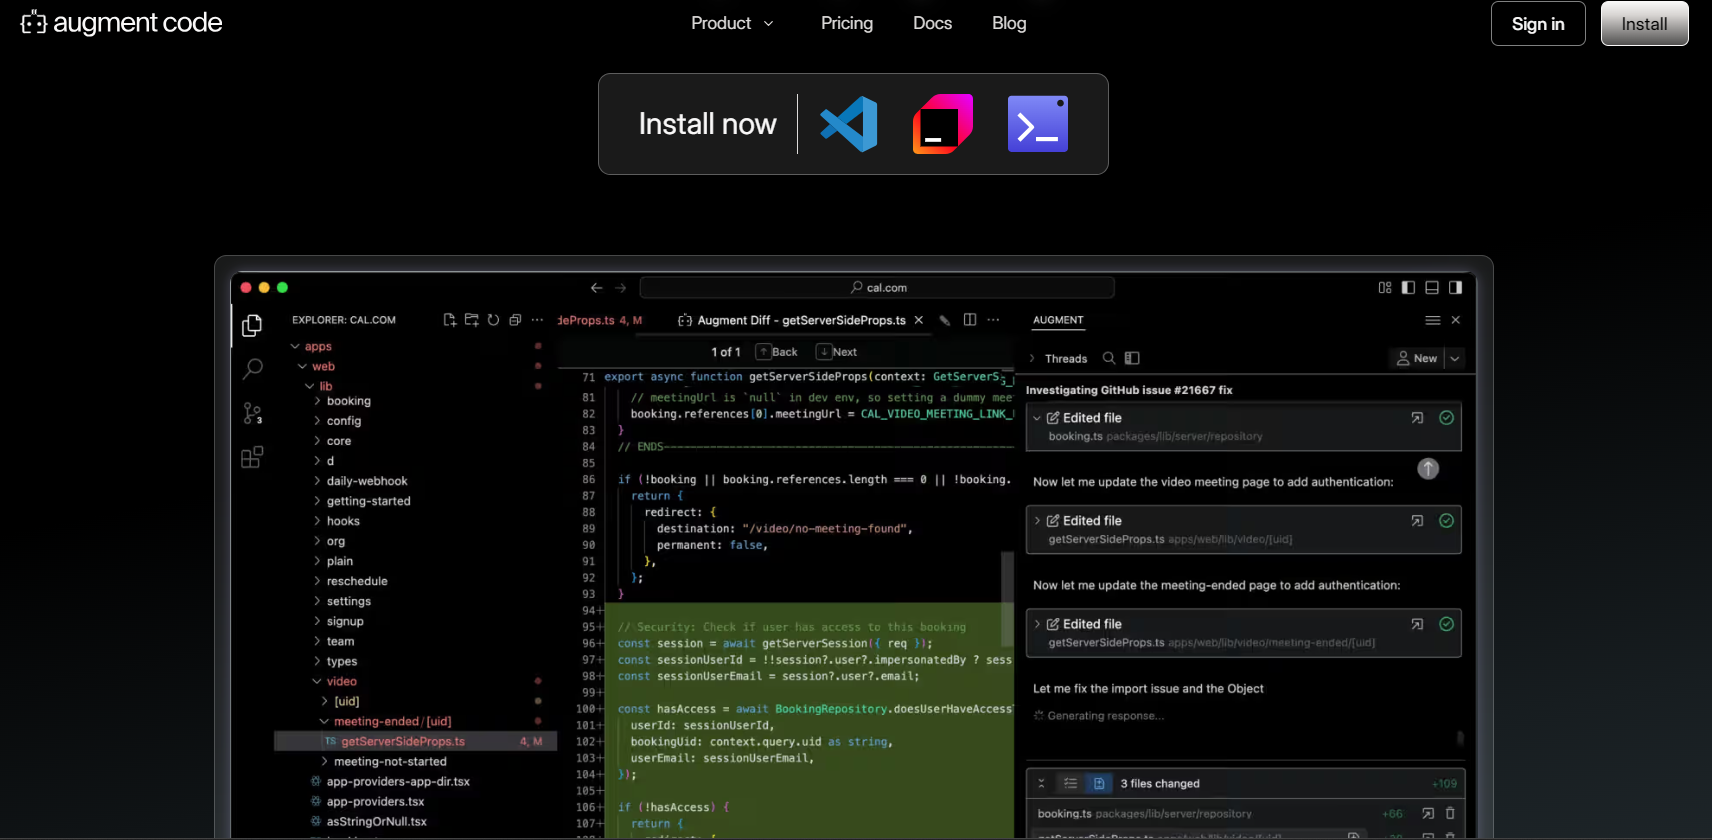This screenshot has width=1712, height=840.
Task: Click the JetBrains install icon
Action: [x=942, y=124]
